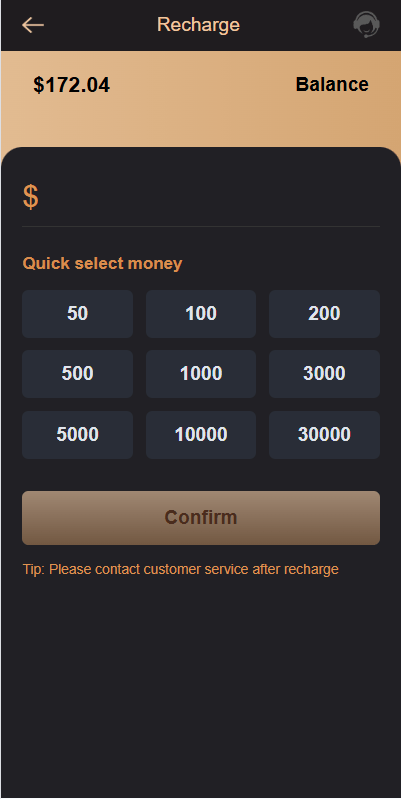
Task: Pick the 3000 quick amount
Action: coord(324,374)
